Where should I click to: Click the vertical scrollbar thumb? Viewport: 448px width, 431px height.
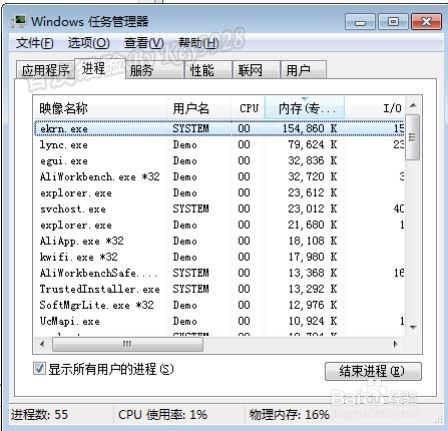coord(413,137)
